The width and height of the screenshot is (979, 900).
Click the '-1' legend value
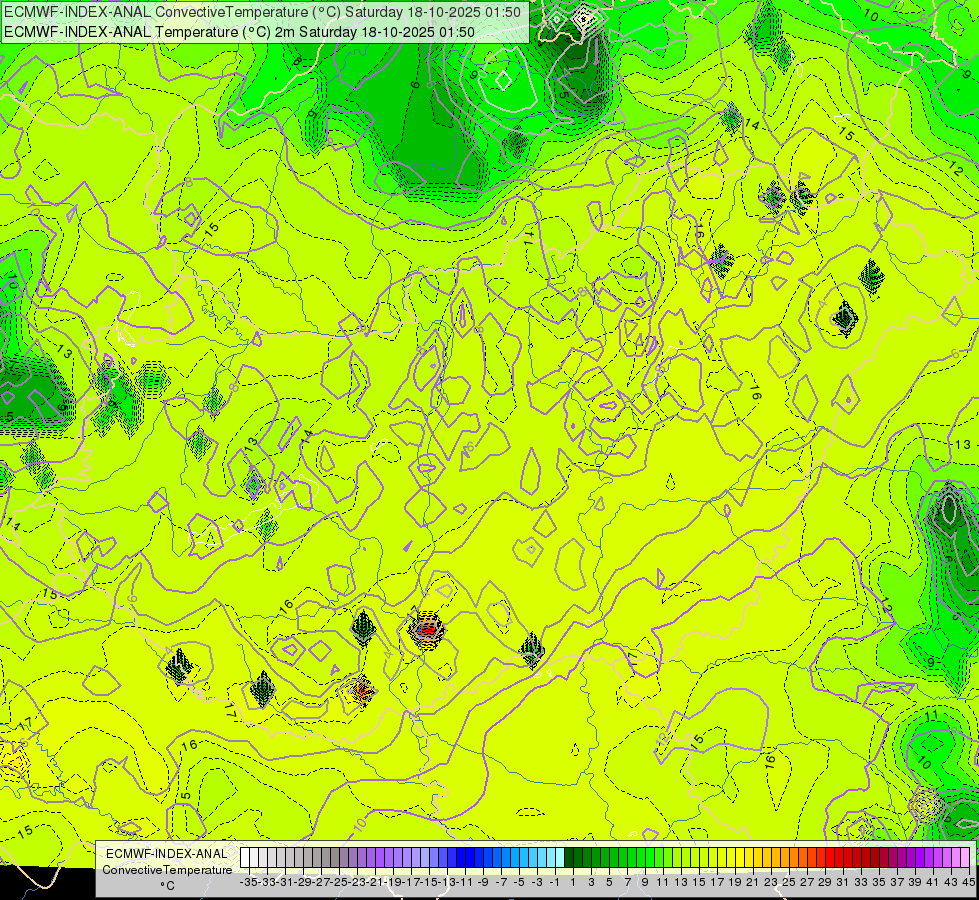coord(556,882)
